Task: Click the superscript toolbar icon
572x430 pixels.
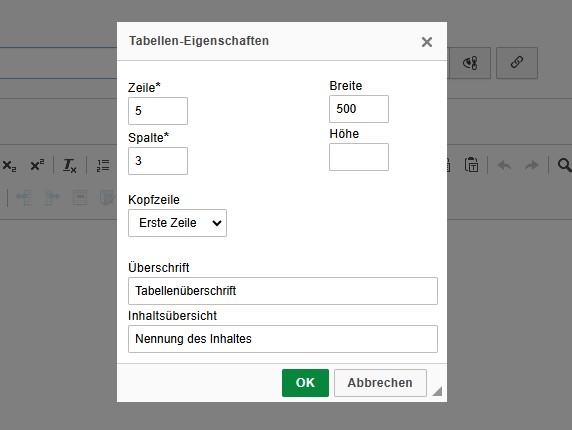Action: [x=37, y=166]
